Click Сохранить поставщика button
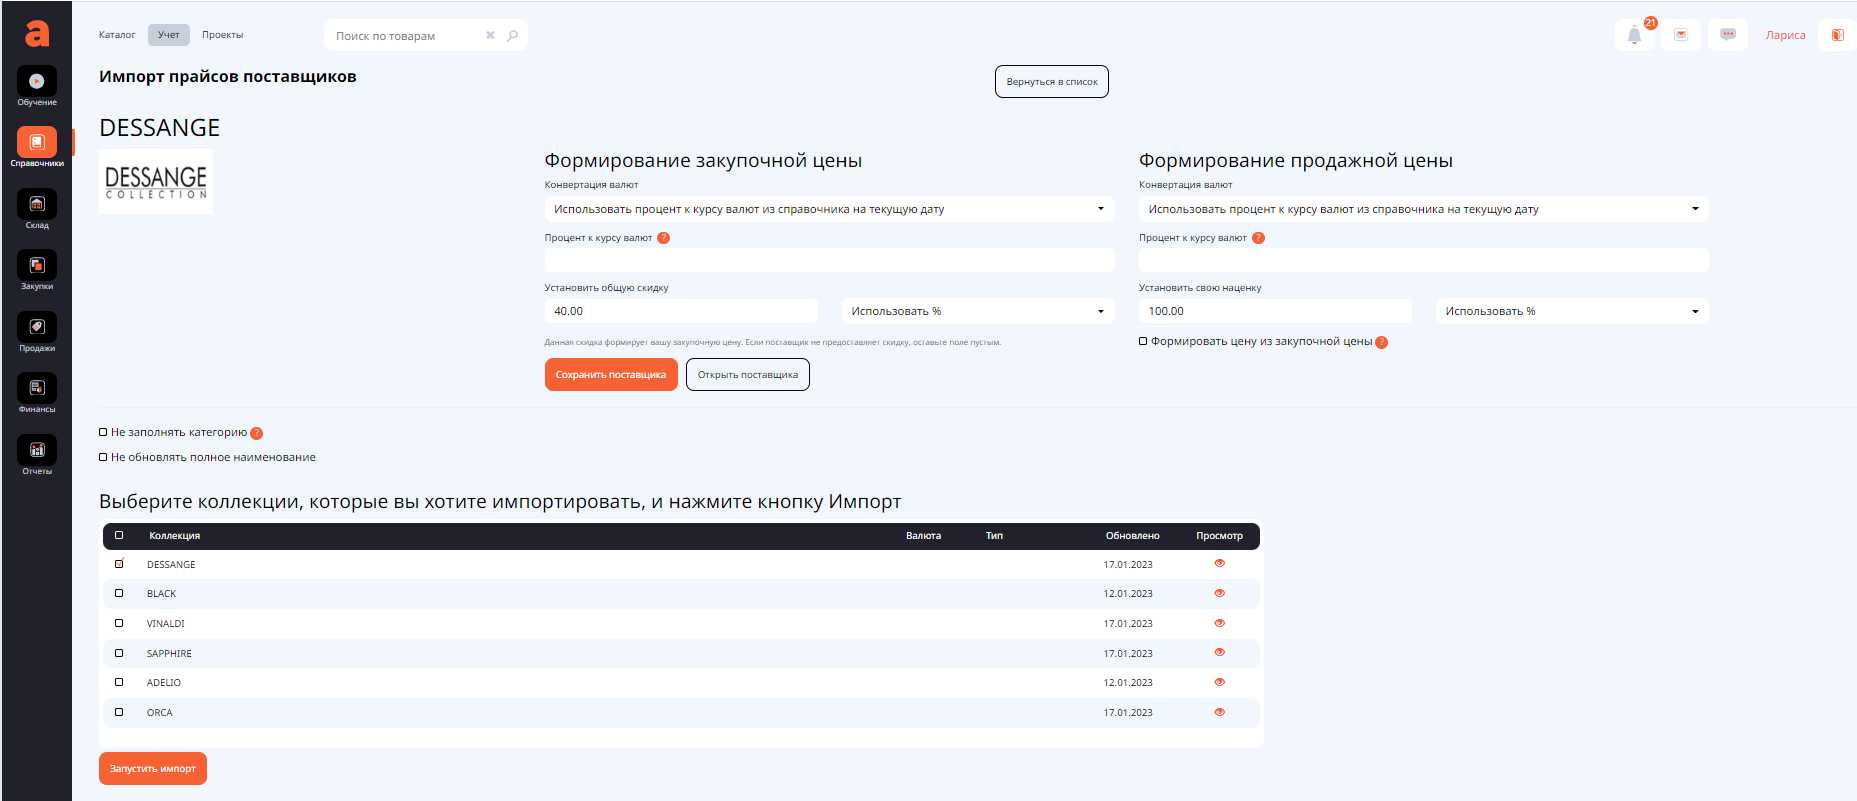This screenshot has height=801, width=1857. (611, 375)
